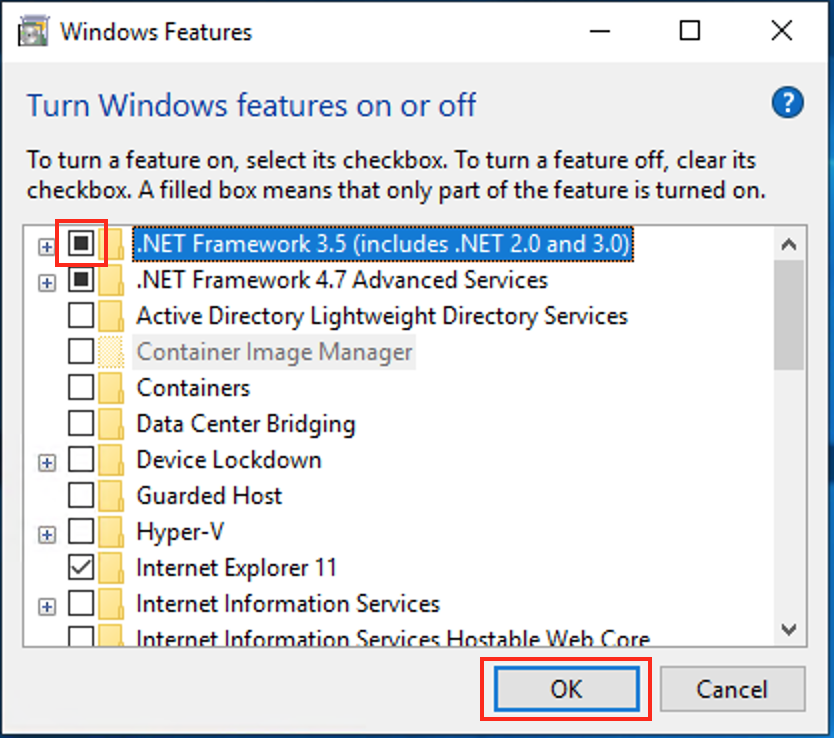The height and width of the screenshot is (738, 834).
Task: Enable the Containers feature checkbox
Action: coord(80,388)
